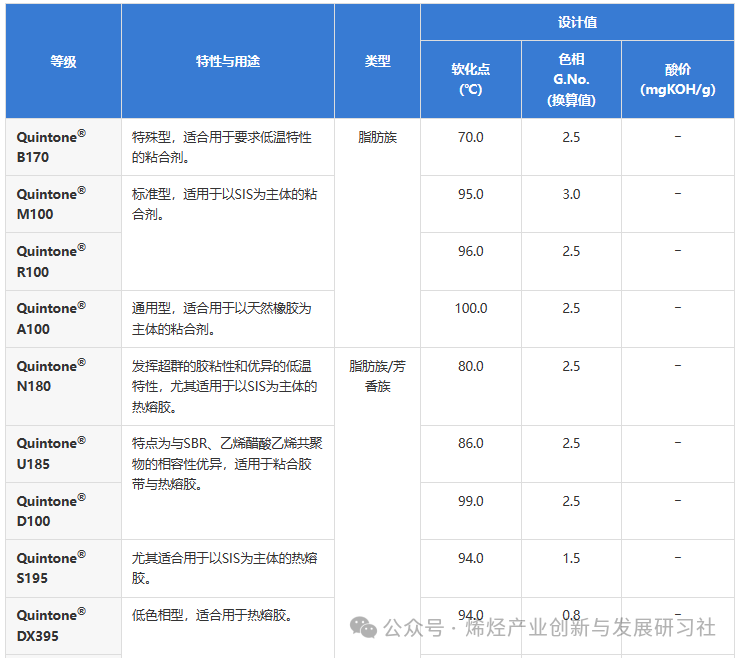Click description 特点为与SBR、乙烯醋酸乙烯共聚物
Viewport: 740px width, 658px height.
tap(228, 482)
